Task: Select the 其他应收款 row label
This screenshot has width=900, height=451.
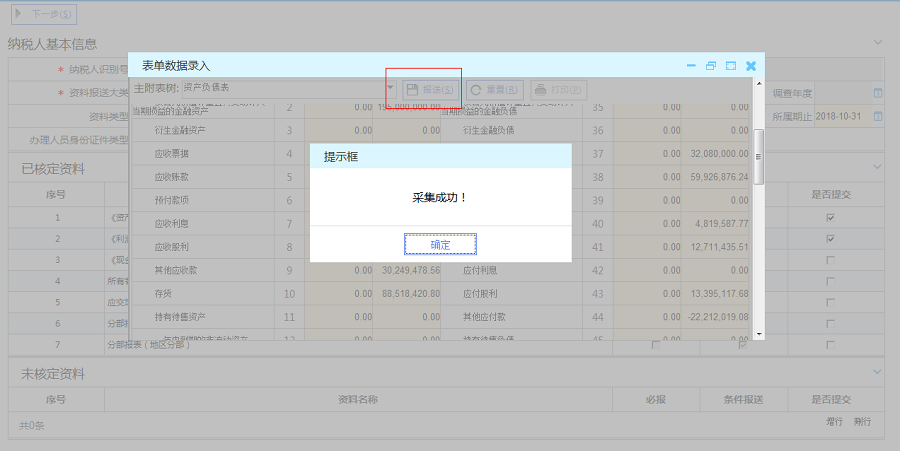Action: point(176,270)
